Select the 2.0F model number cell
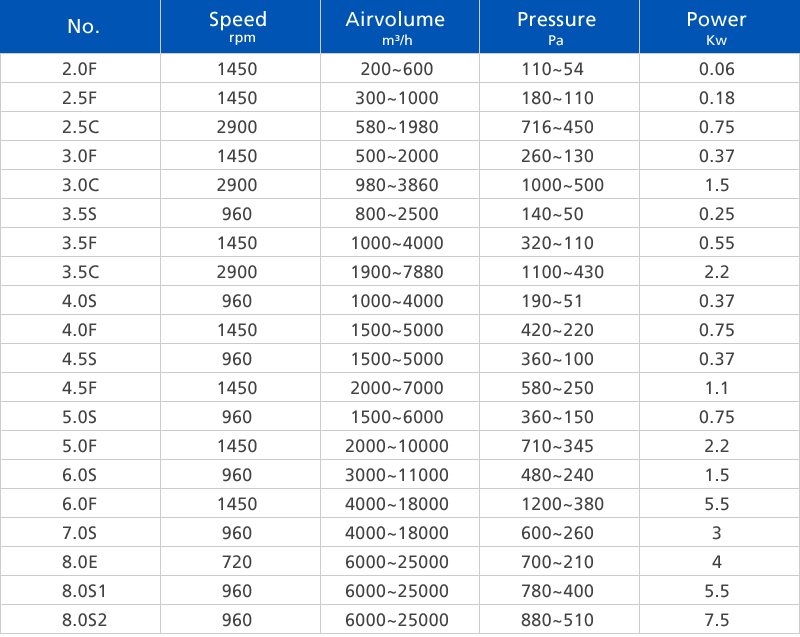 [80, 69]
